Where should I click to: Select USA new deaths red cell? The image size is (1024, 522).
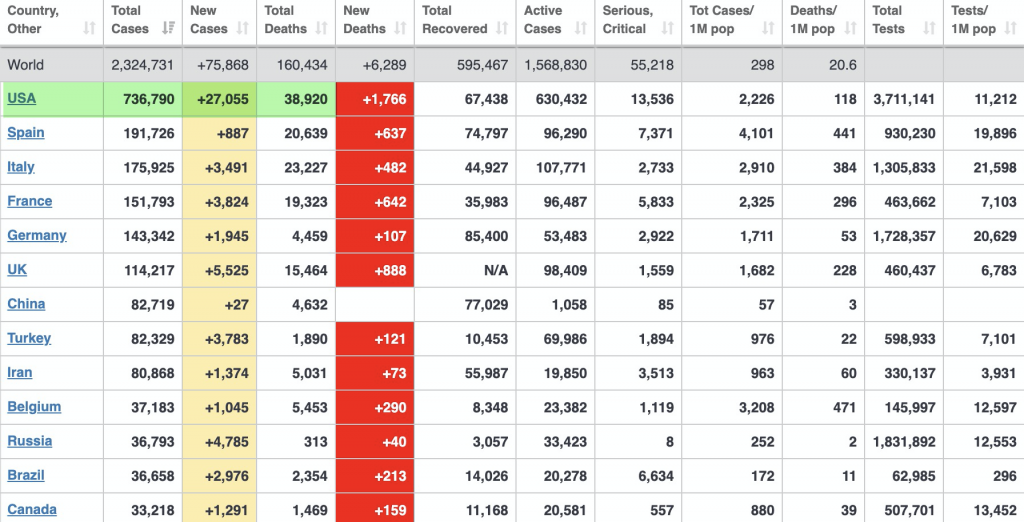[375, 99]
